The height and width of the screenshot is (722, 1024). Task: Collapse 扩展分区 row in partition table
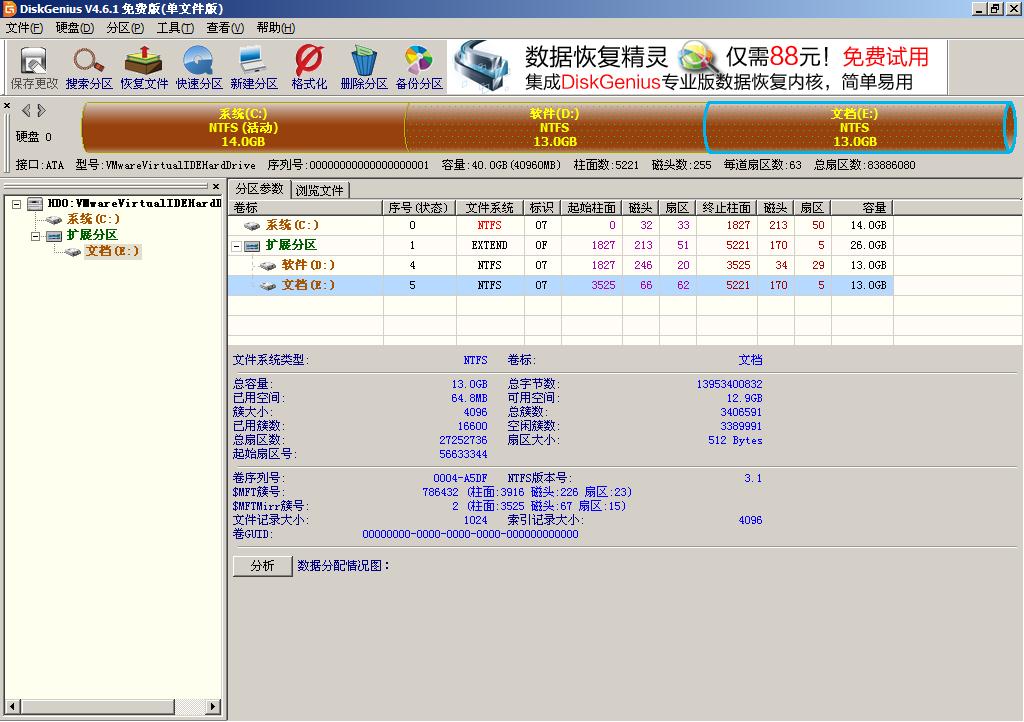point(236,246)
